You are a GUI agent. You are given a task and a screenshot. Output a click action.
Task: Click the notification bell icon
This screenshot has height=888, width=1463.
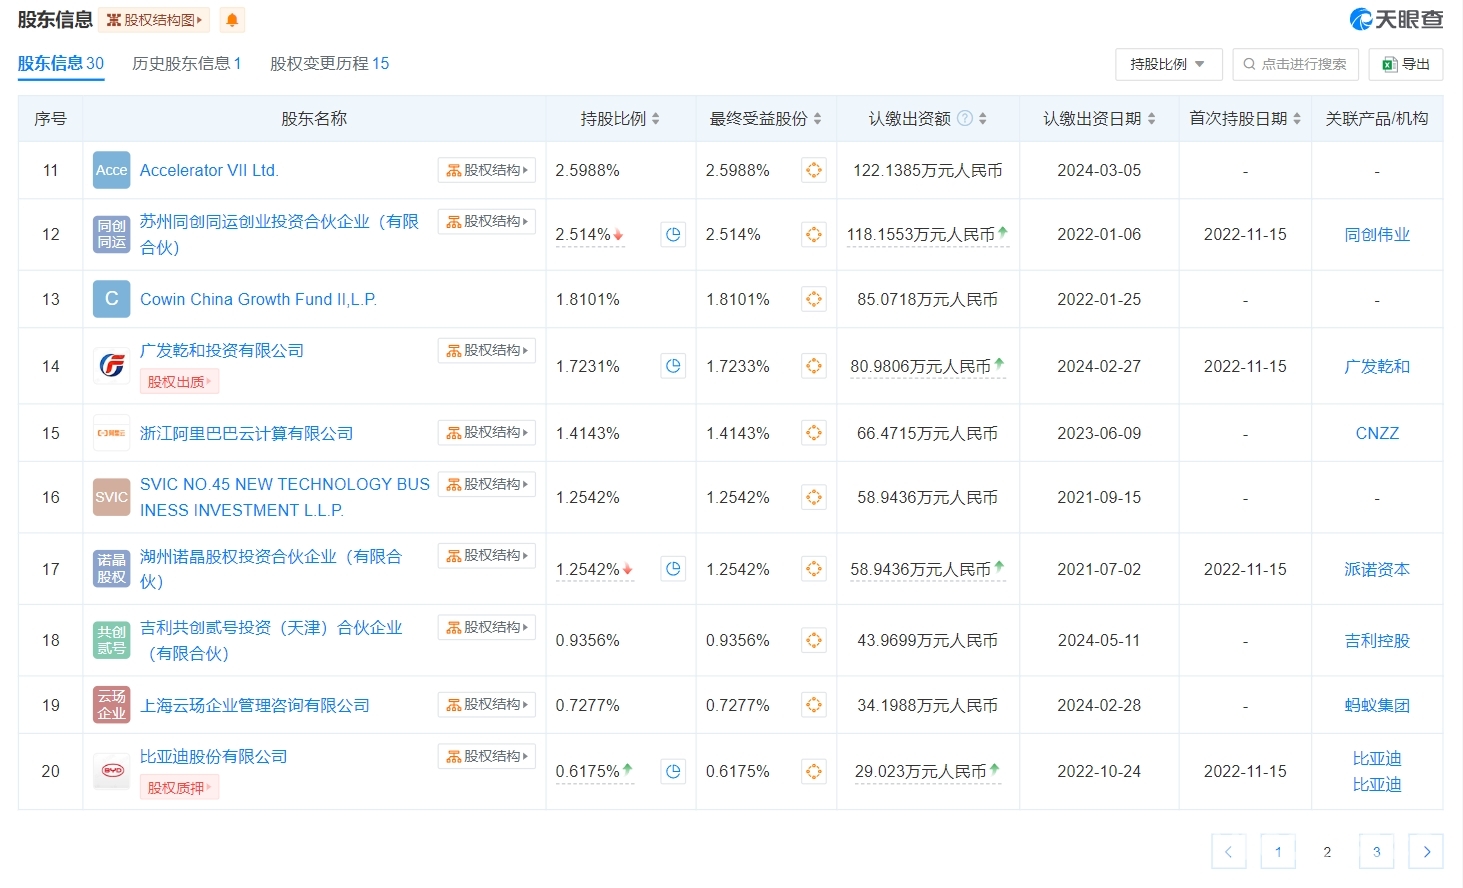232,20
